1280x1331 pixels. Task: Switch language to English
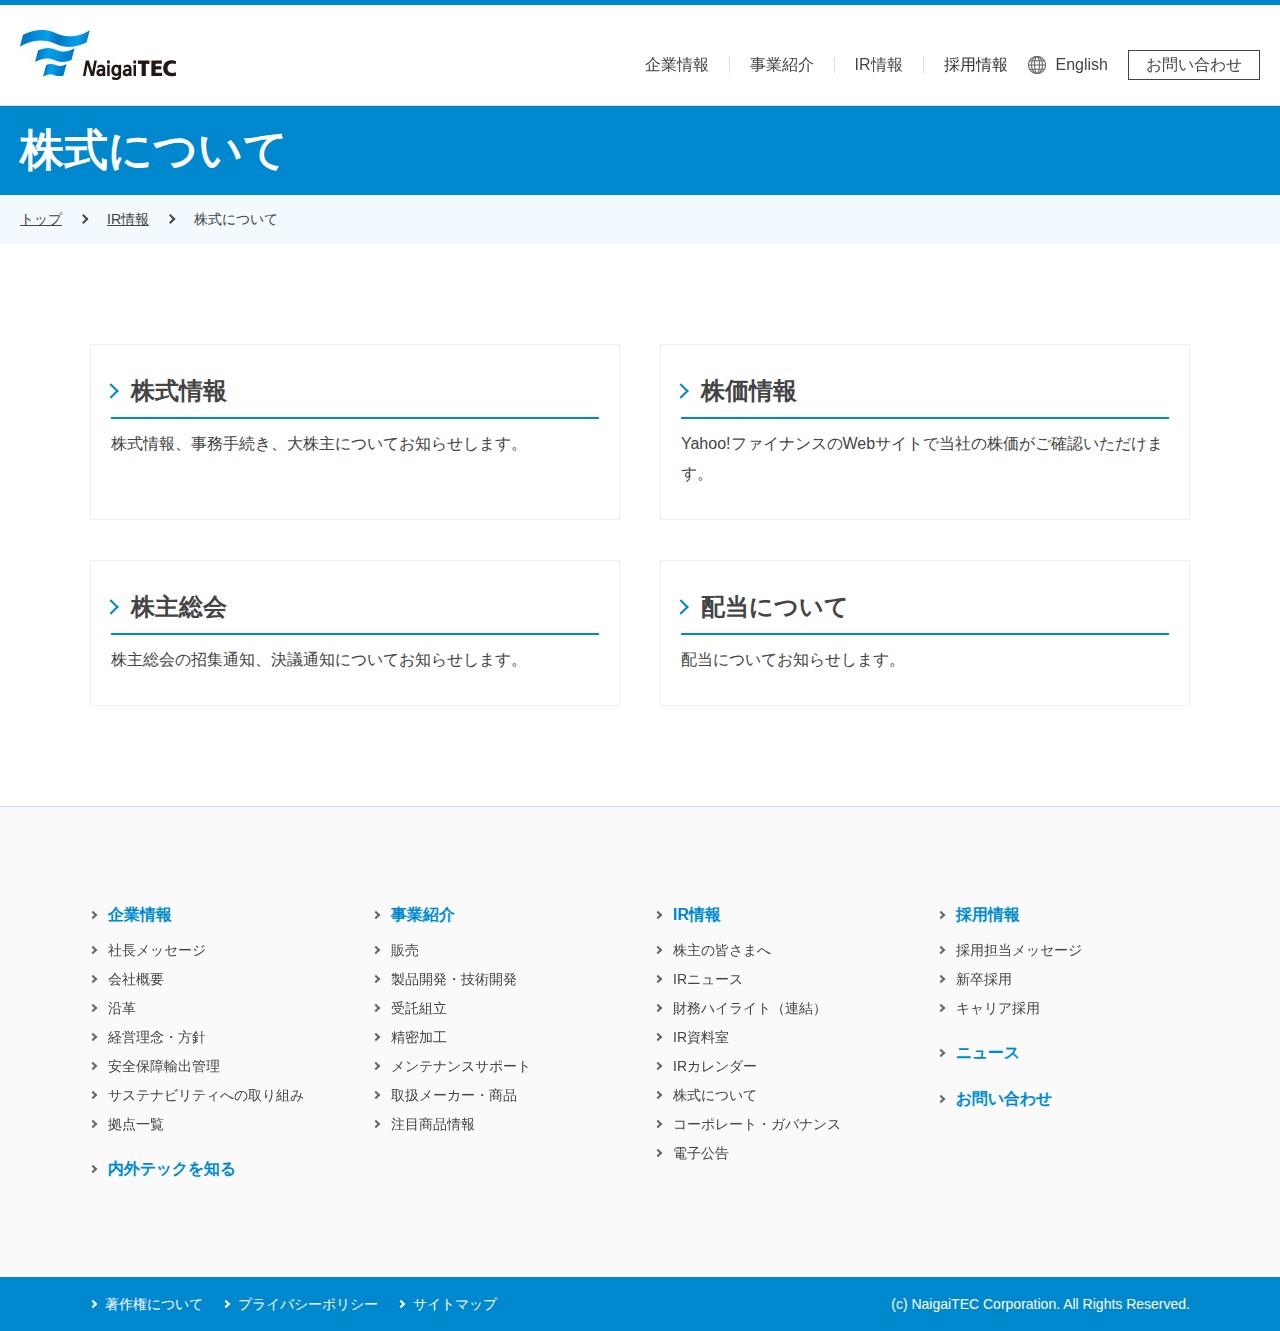1081,65
